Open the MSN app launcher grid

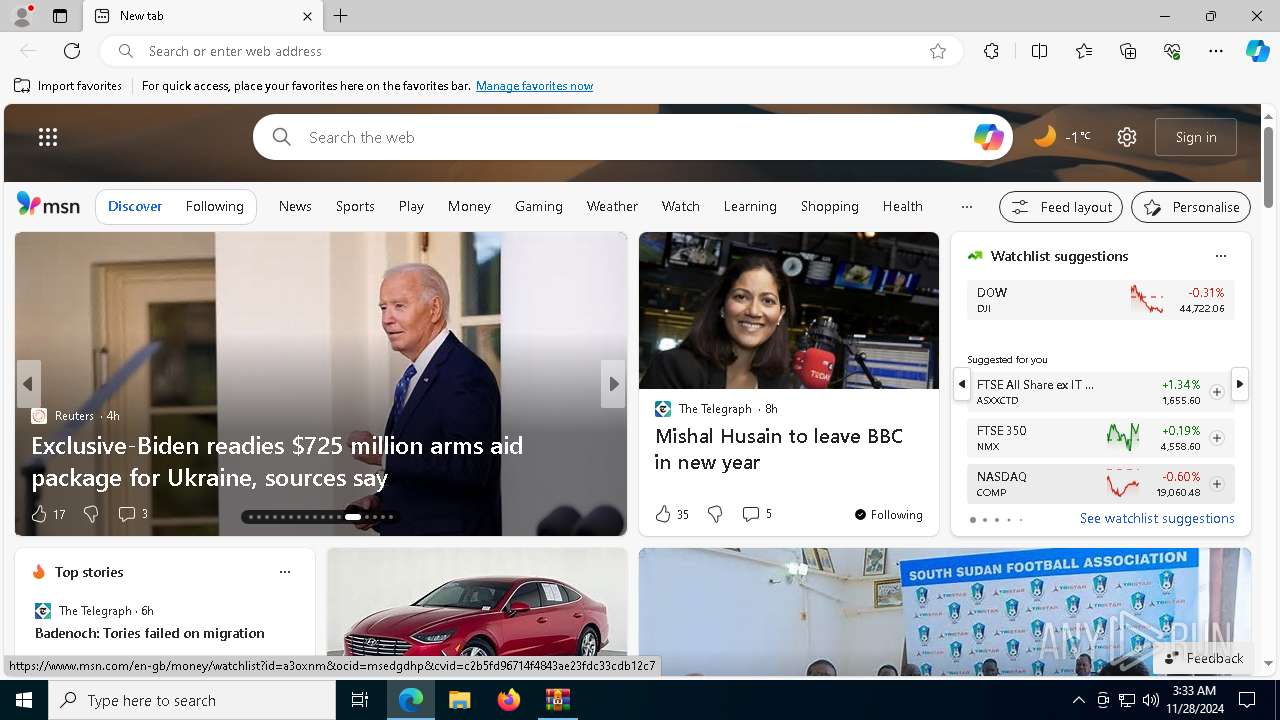coord(48,137)
